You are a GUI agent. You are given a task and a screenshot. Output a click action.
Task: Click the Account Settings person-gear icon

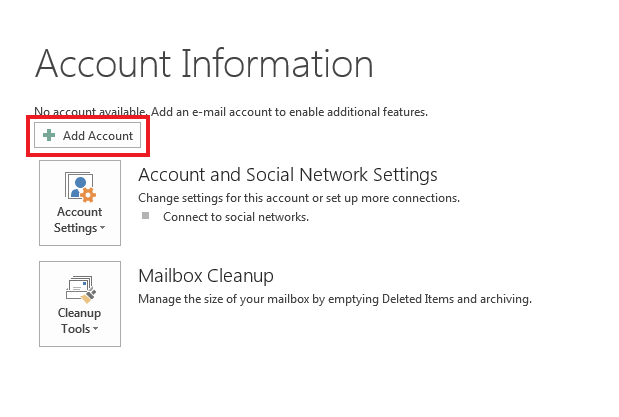click(80, 187)
